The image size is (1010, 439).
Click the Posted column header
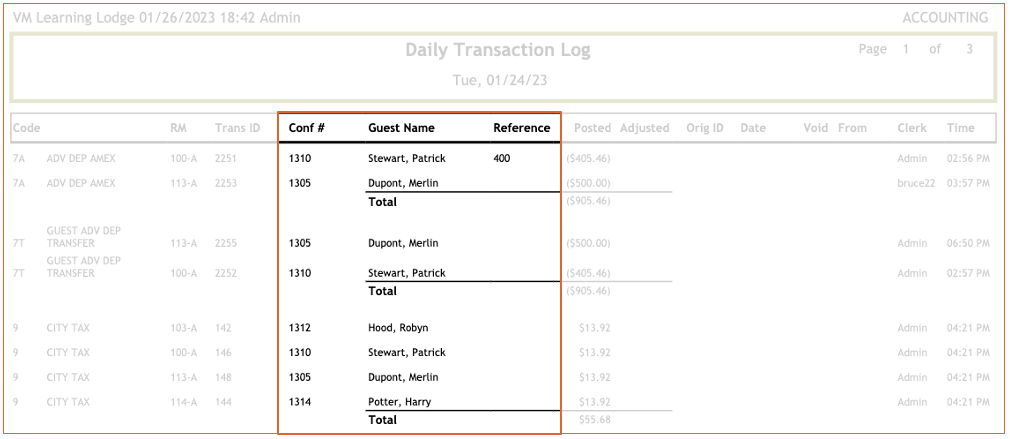pyautogui.click(x=592, y=128)
